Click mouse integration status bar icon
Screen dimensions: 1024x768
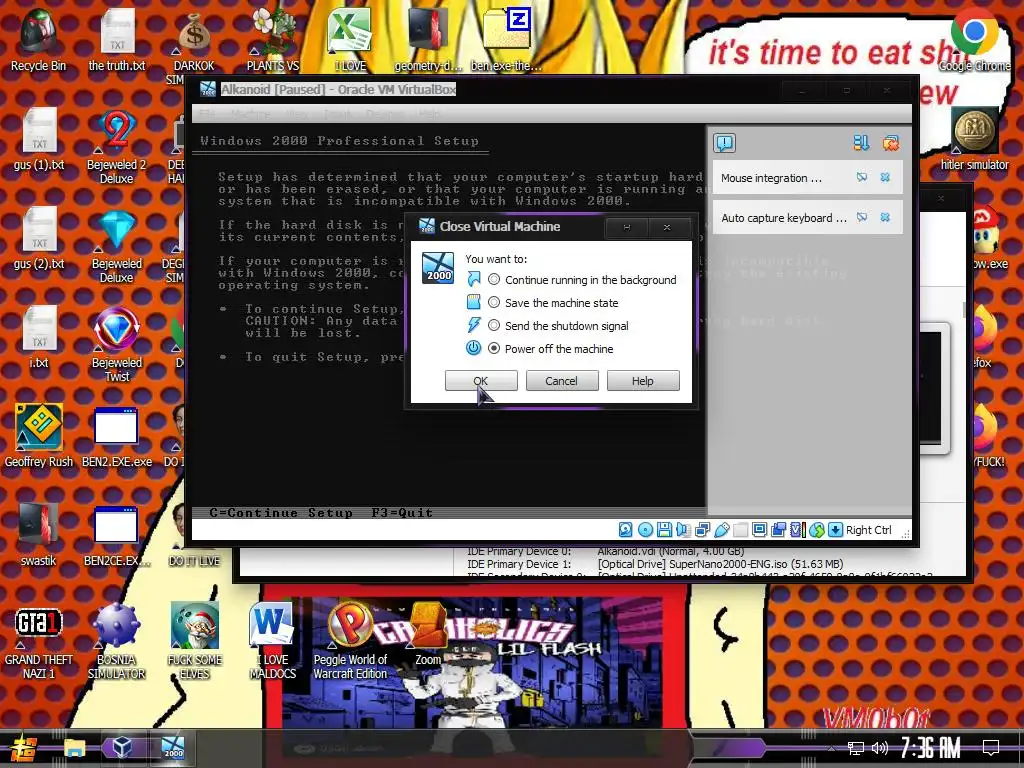click(x=816, y=530)
